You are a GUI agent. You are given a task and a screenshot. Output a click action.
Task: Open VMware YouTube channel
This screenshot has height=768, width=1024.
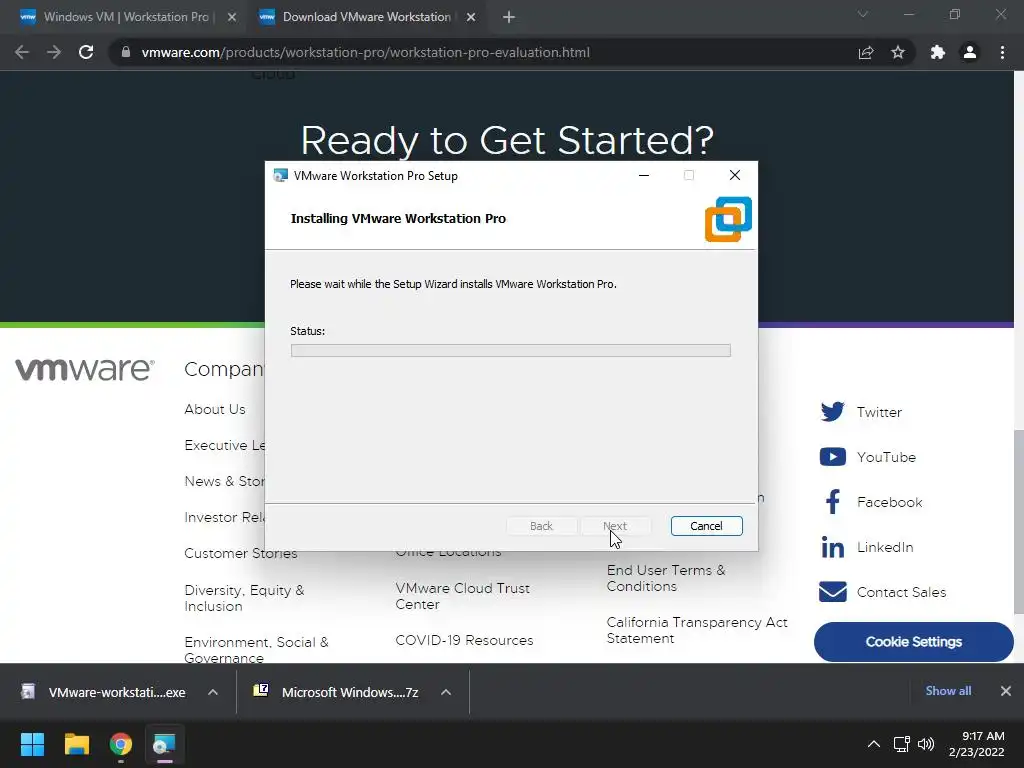pyautogui.click(x=867, y=457)
